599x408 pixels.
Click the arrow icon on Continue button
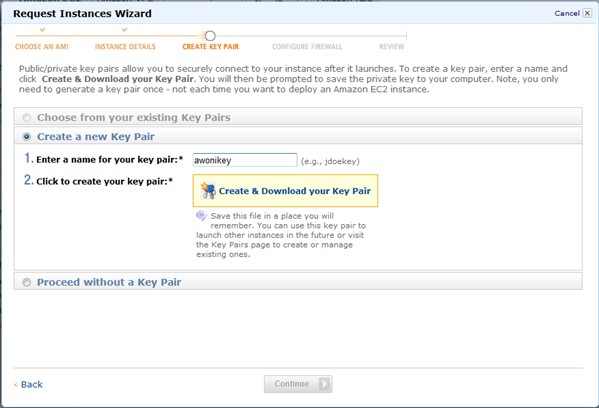pyautogui.click(x=324, y=384)
